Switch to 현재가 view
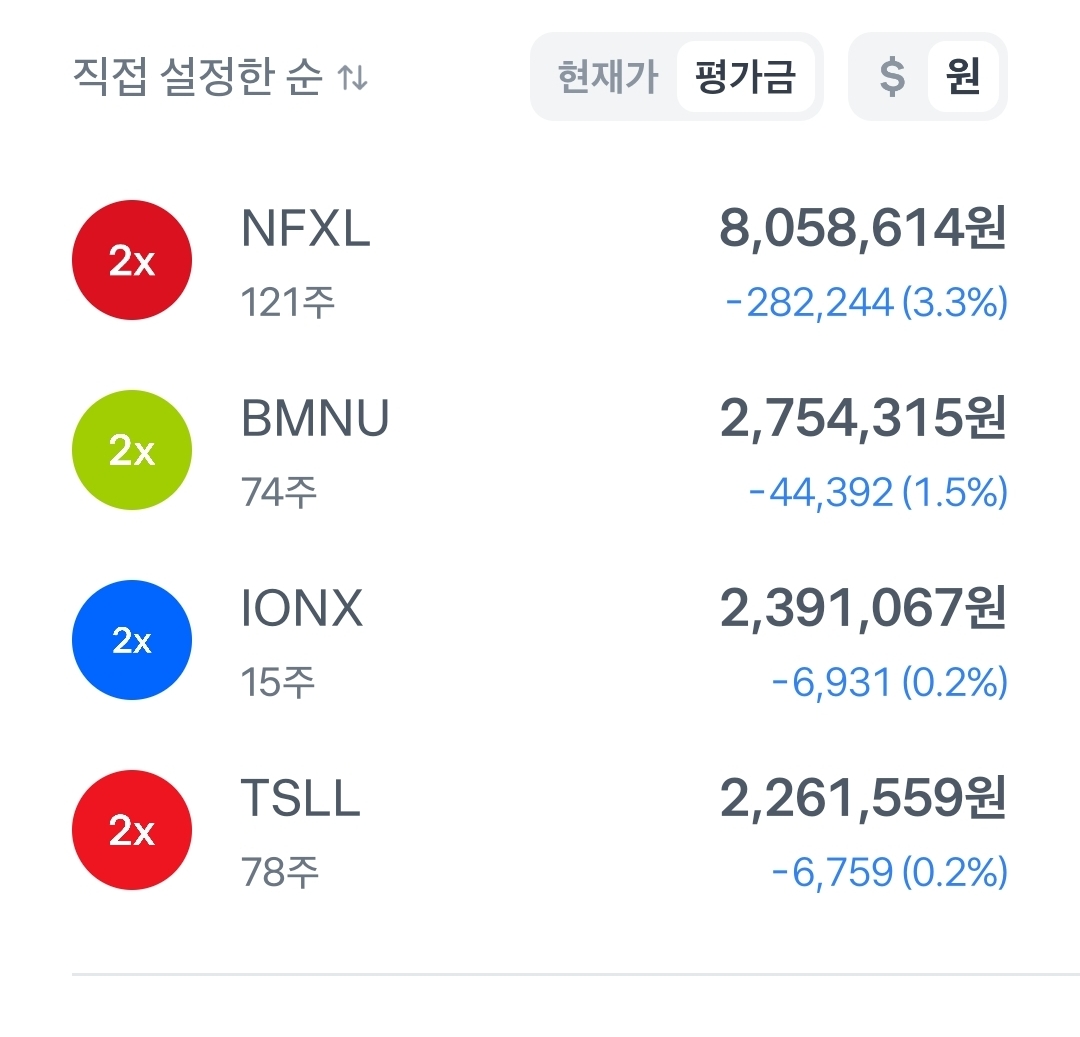Screen dimensions: 1080x1037 click(x=608, y=77)
